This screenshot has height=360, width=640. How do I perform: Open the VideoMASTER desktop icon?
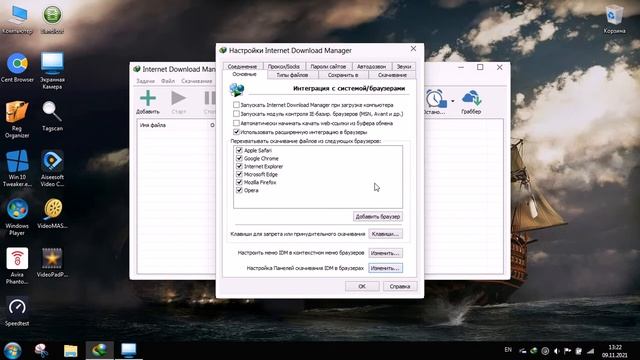click(52, 213)
